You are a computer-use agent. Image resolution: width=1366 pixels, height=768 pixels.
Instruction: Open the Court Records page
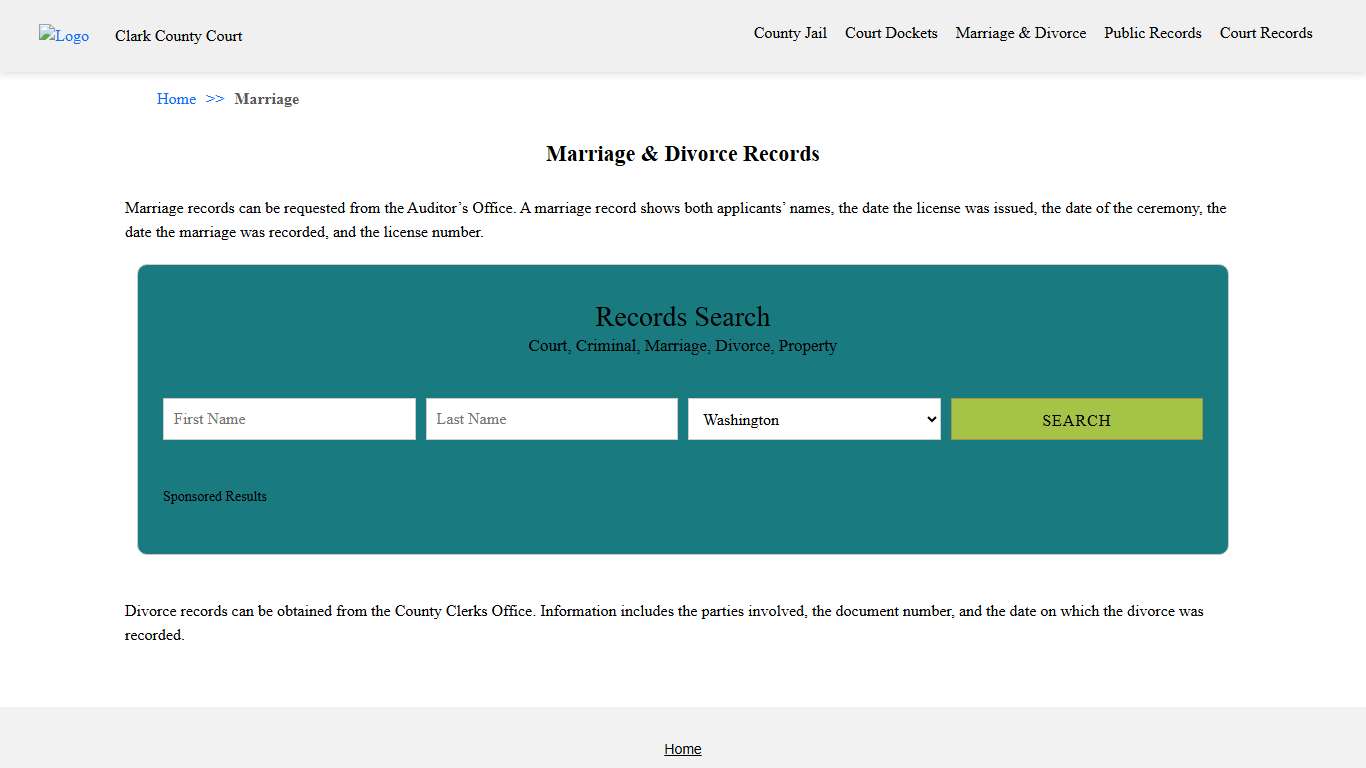click(x=1265, y=33)
